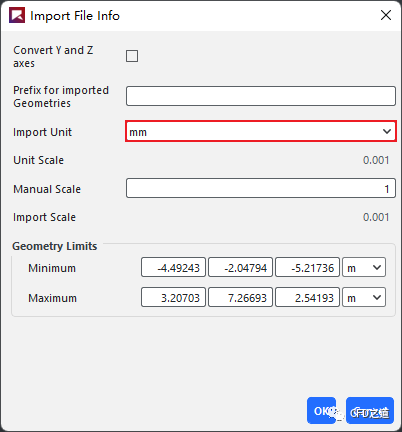The width and height of the screenshot is (402, 432).
Task: Enable the Convert Y and Z axes checkbox
Action: point(132,56)
